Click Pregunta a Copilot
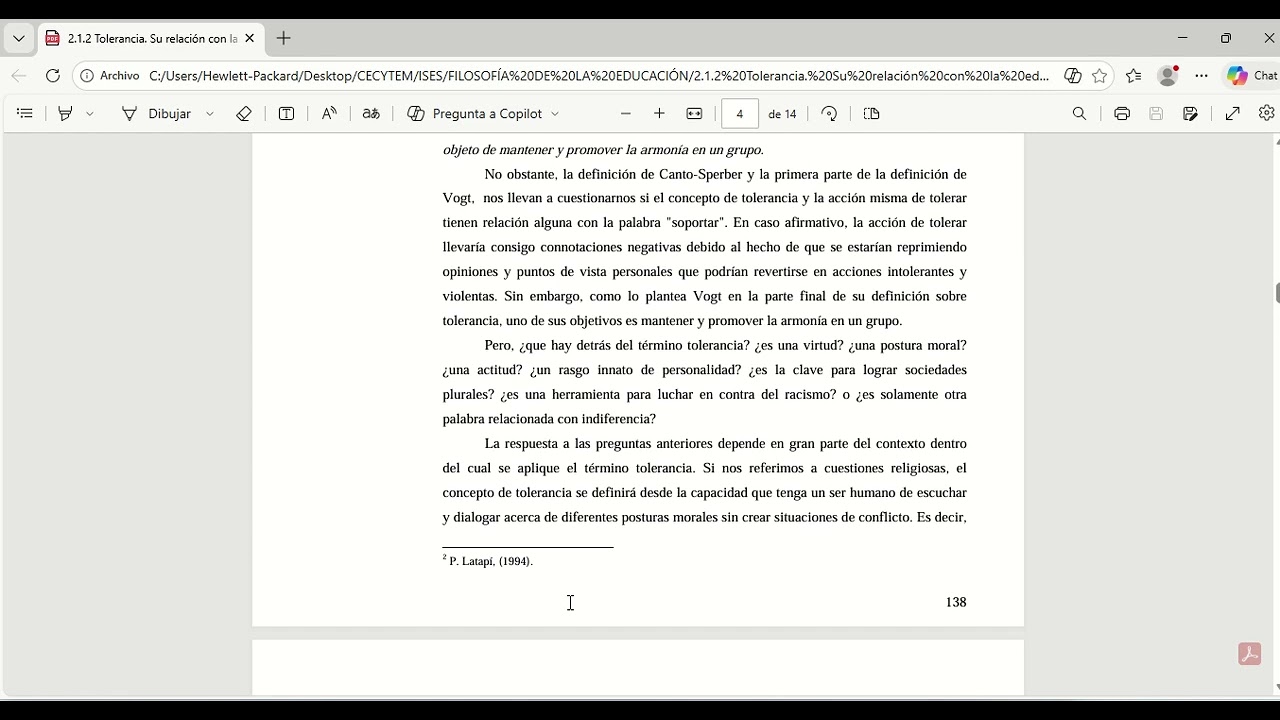This screenshot has width=1280, height=720. [475, 114]
